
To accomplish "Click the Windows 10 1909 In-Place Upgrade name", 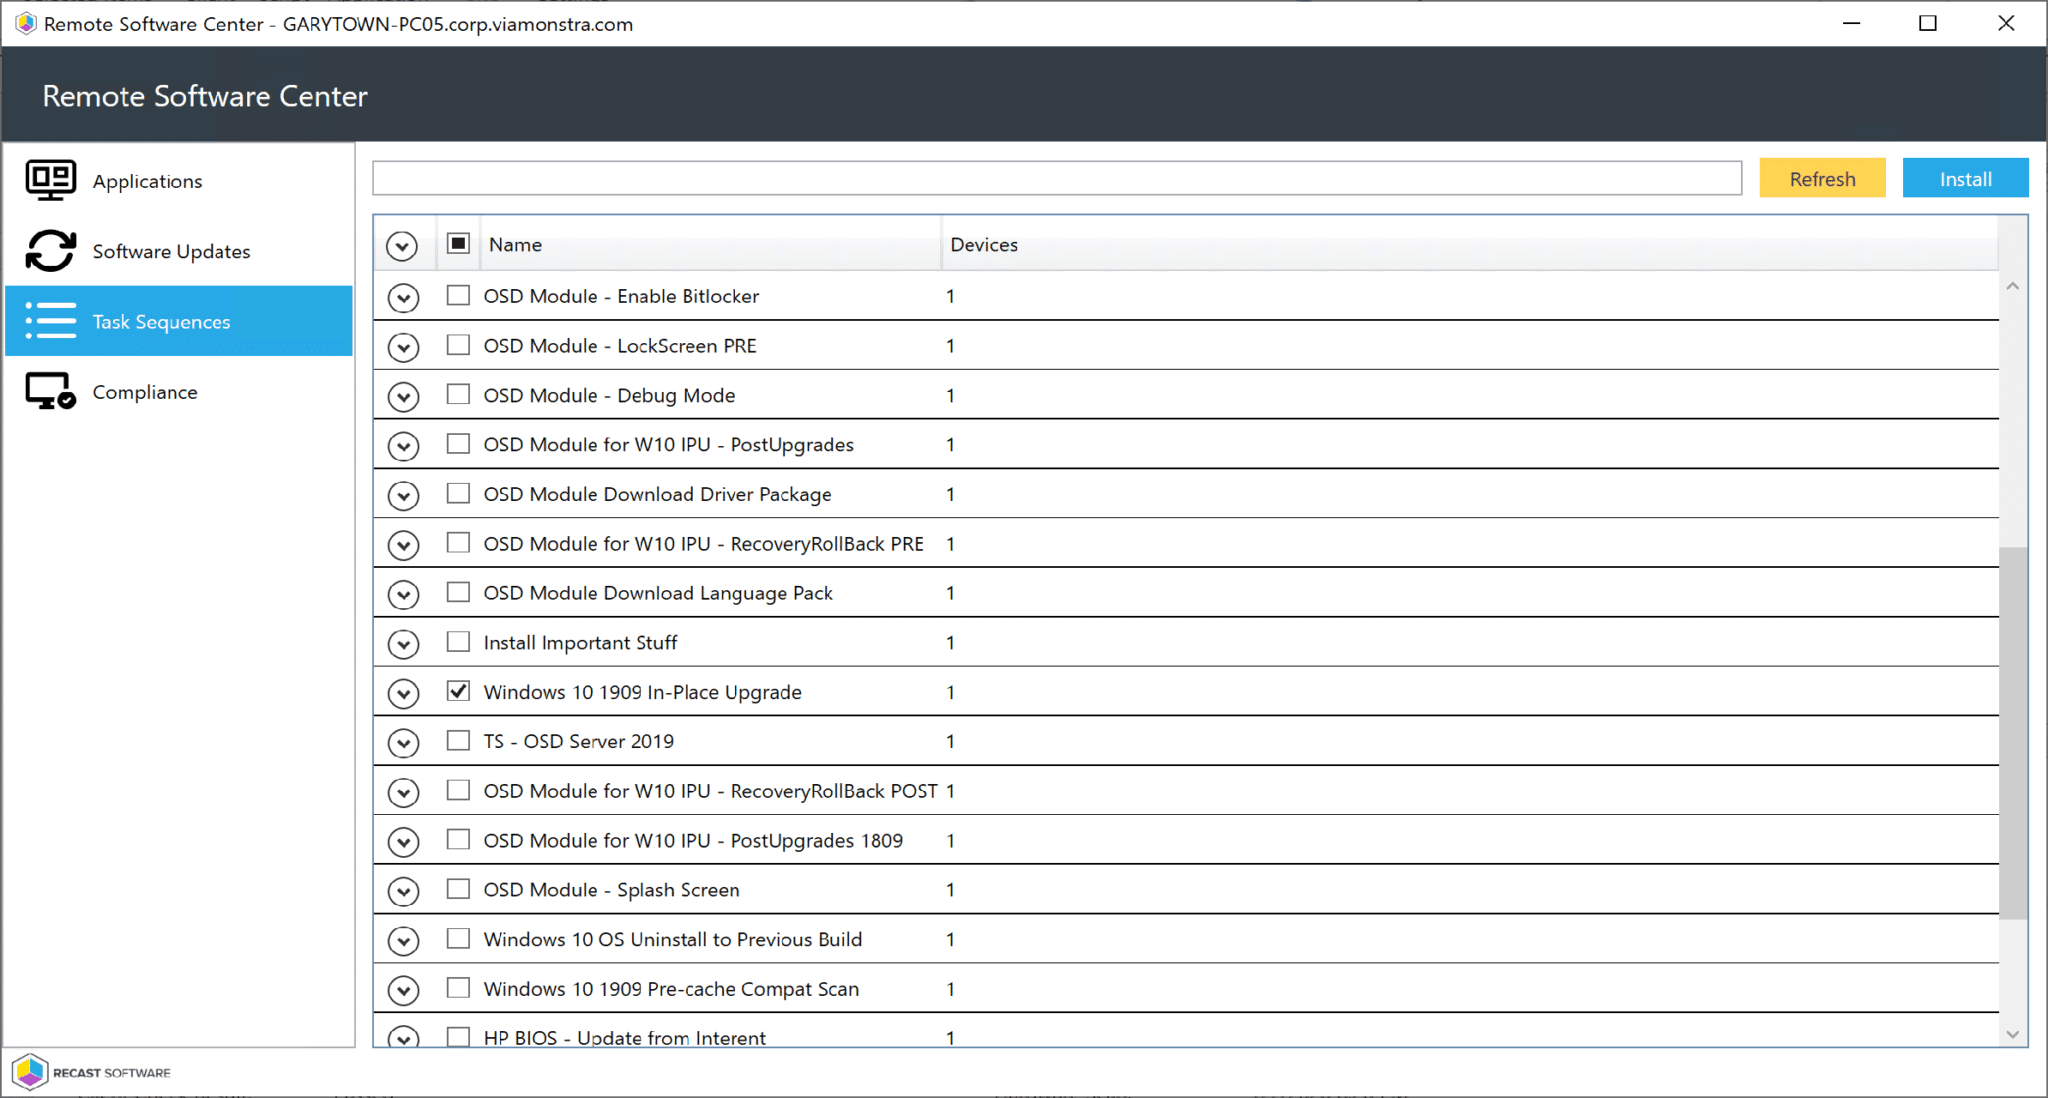I will [642, 692].
